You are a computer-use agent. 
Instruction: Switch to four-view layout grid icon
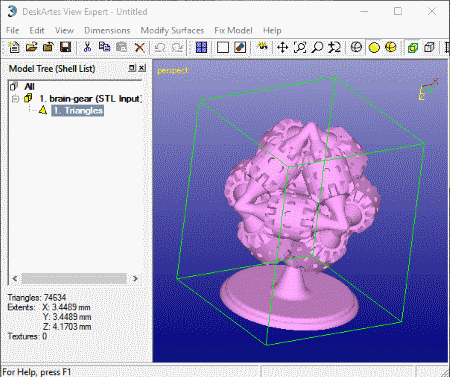tap(201, 47)
